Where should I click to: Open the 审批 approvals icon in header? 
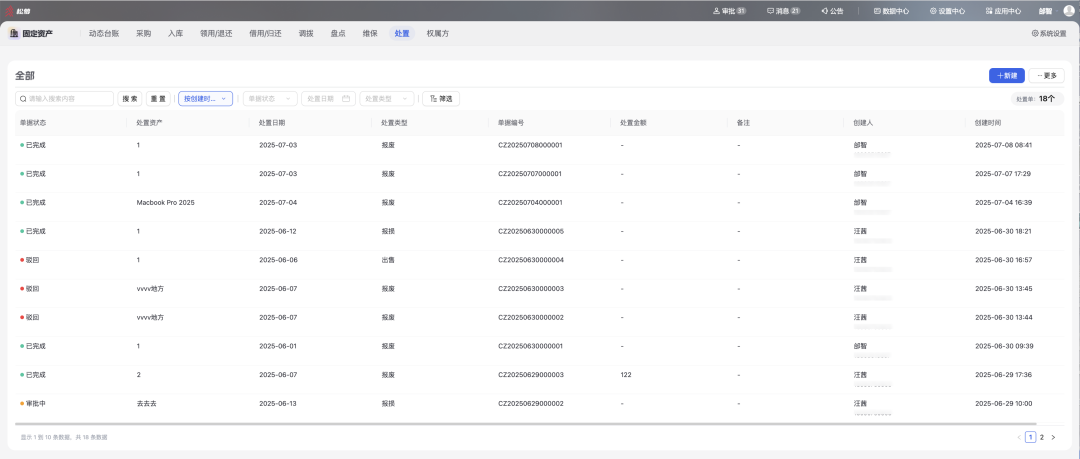(x=716, y=11)
